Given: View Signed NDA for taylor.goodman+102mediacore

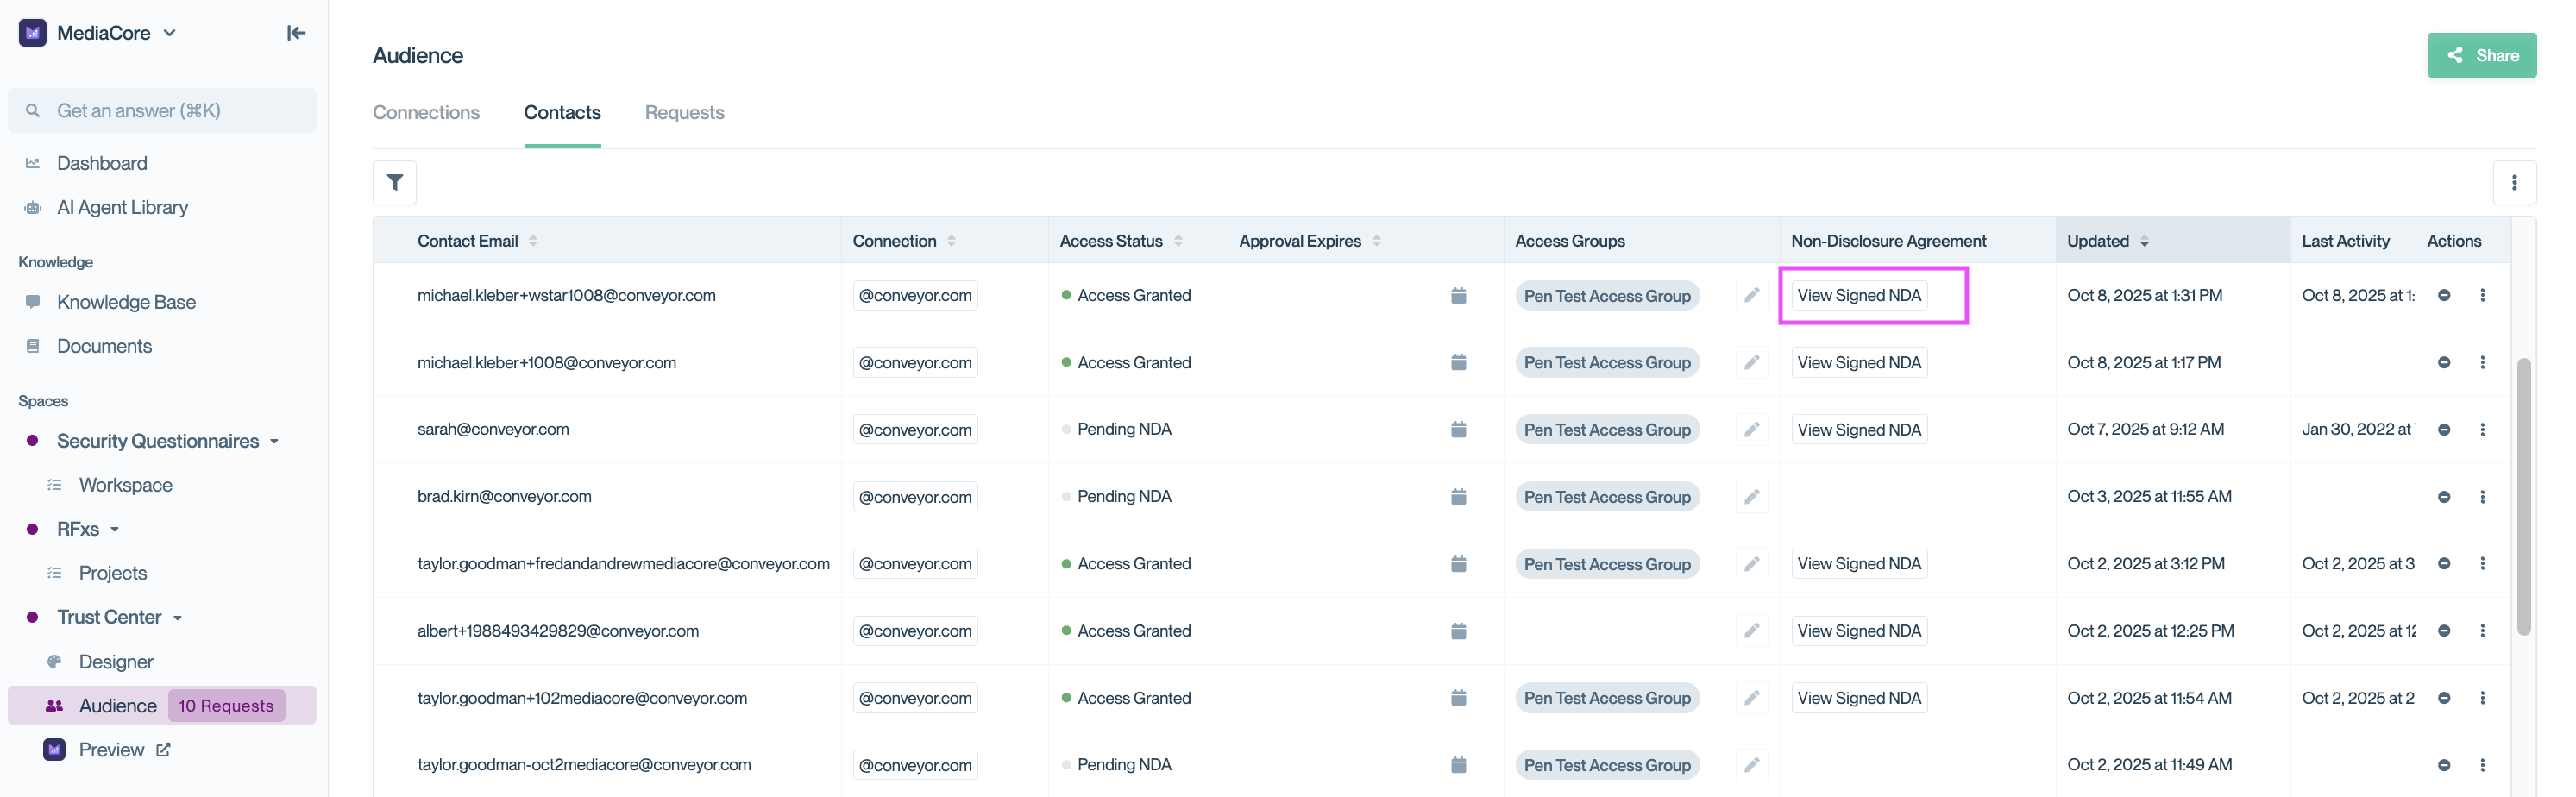Looking at the screenshot, I should pos(1859,697).
